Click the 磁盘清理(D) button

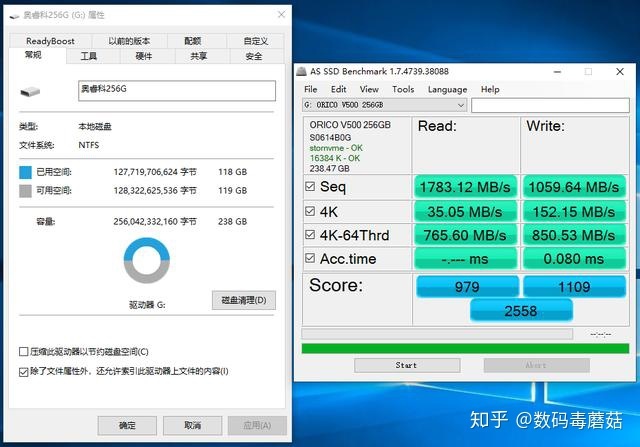click(x=244, y=300)
